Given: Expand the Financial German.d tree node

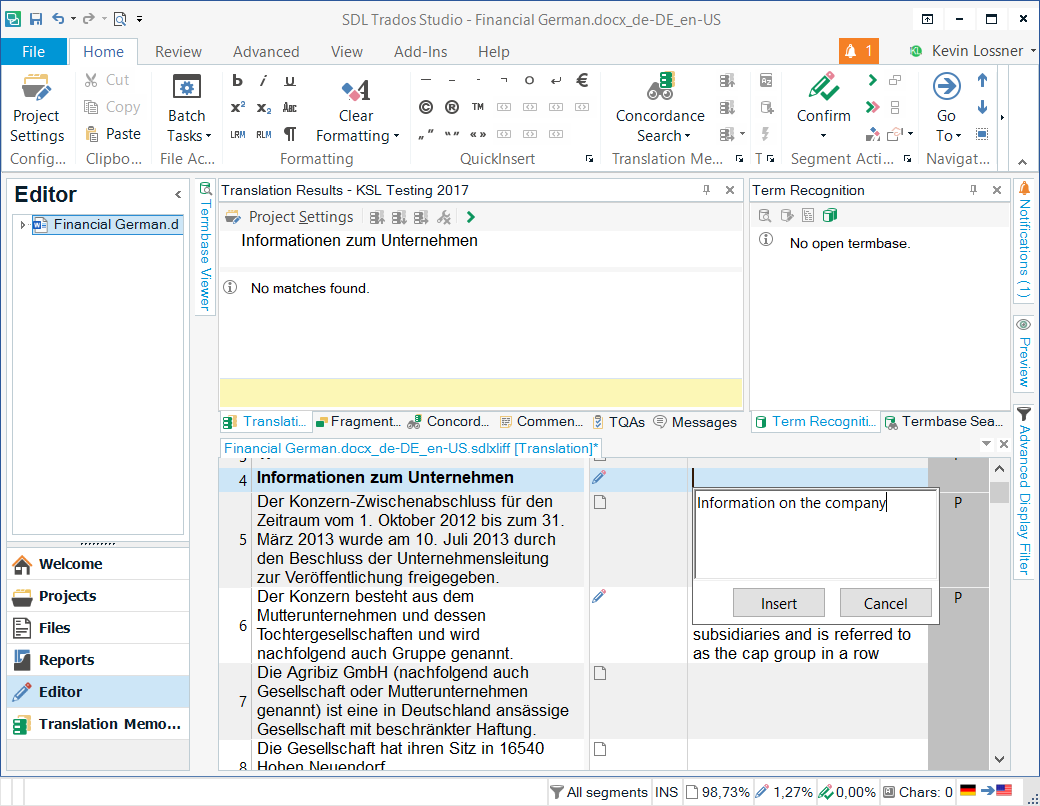Looking at the screenshot, I should [x=23, y=225].
